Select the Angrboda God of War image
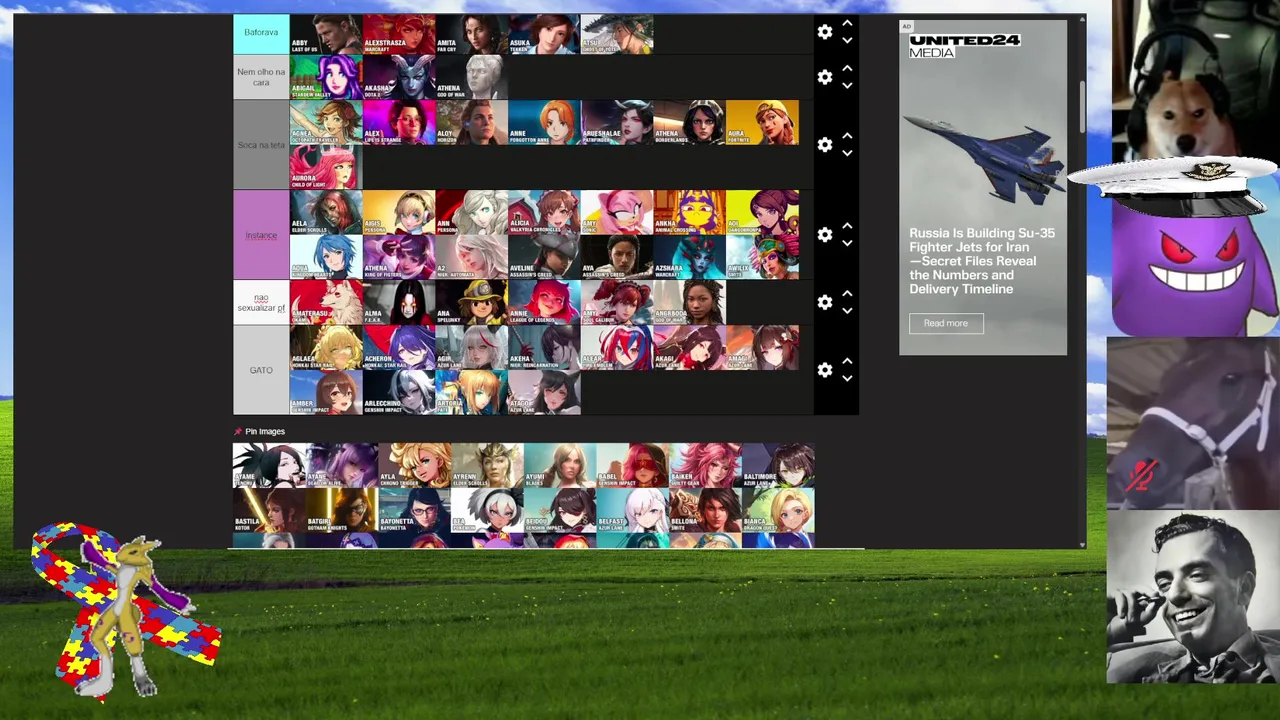Viewport: 1280px width, 720px height. tap(689, 302)
